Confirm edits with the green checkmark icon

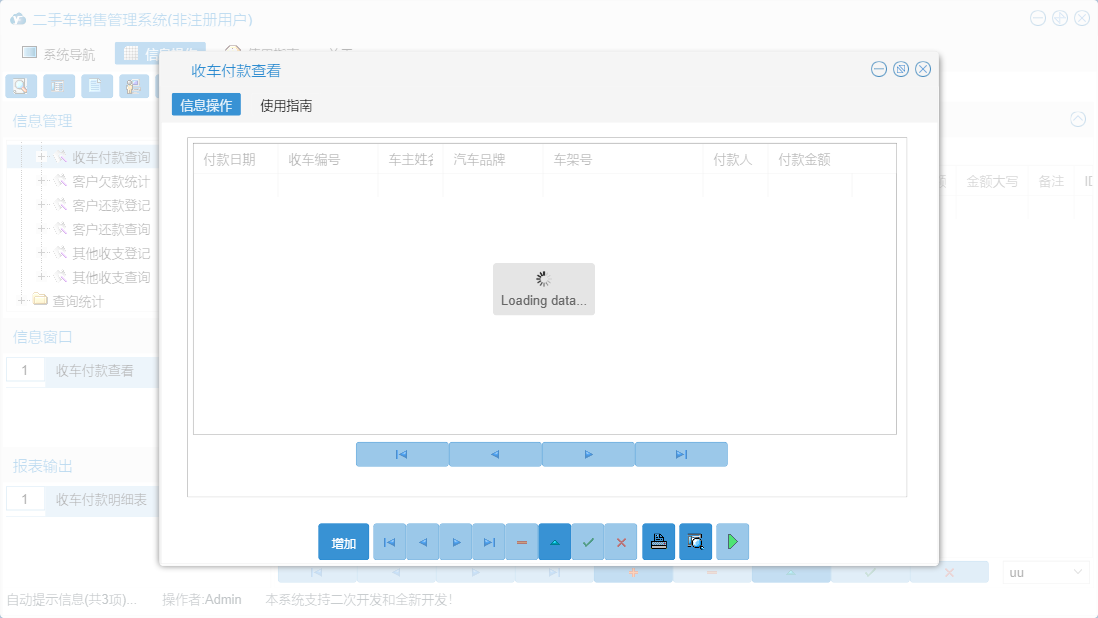pos(588,541)
